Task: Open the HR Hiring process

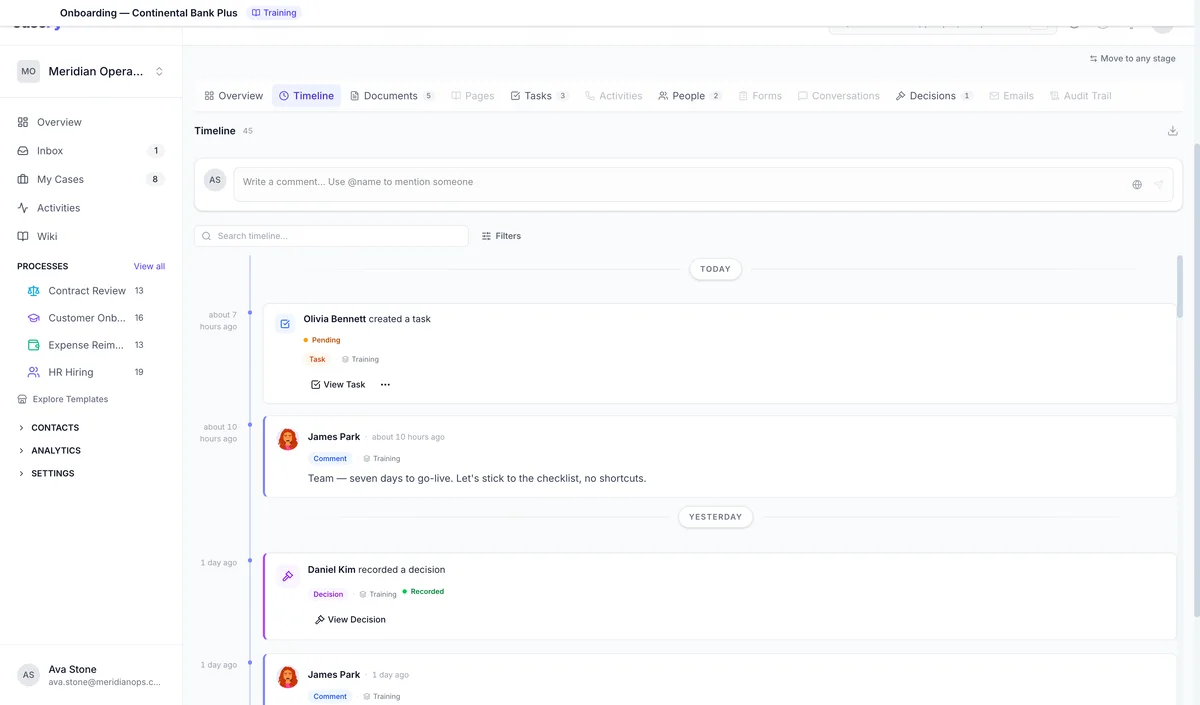Action: pos(87,372)
